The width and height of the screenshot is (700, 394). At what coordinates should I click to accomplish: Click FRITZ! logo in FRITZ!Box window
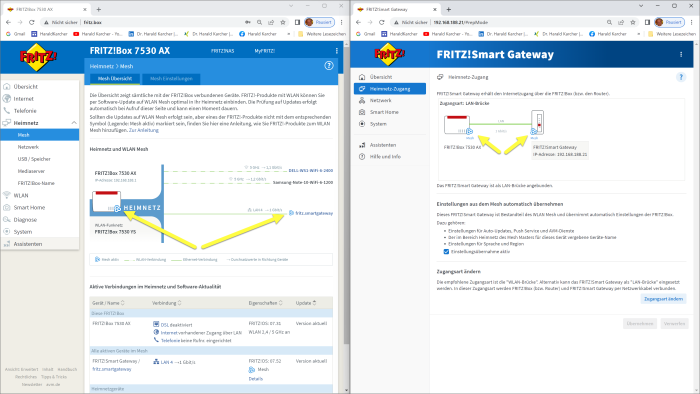[39, 57]
